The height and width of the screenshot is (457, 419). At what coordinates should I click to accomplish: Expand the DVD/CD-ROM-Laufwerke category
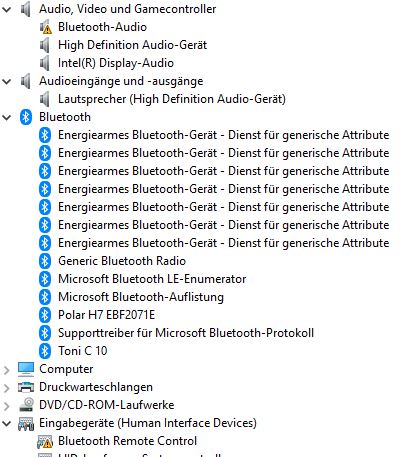coord(7,405)
